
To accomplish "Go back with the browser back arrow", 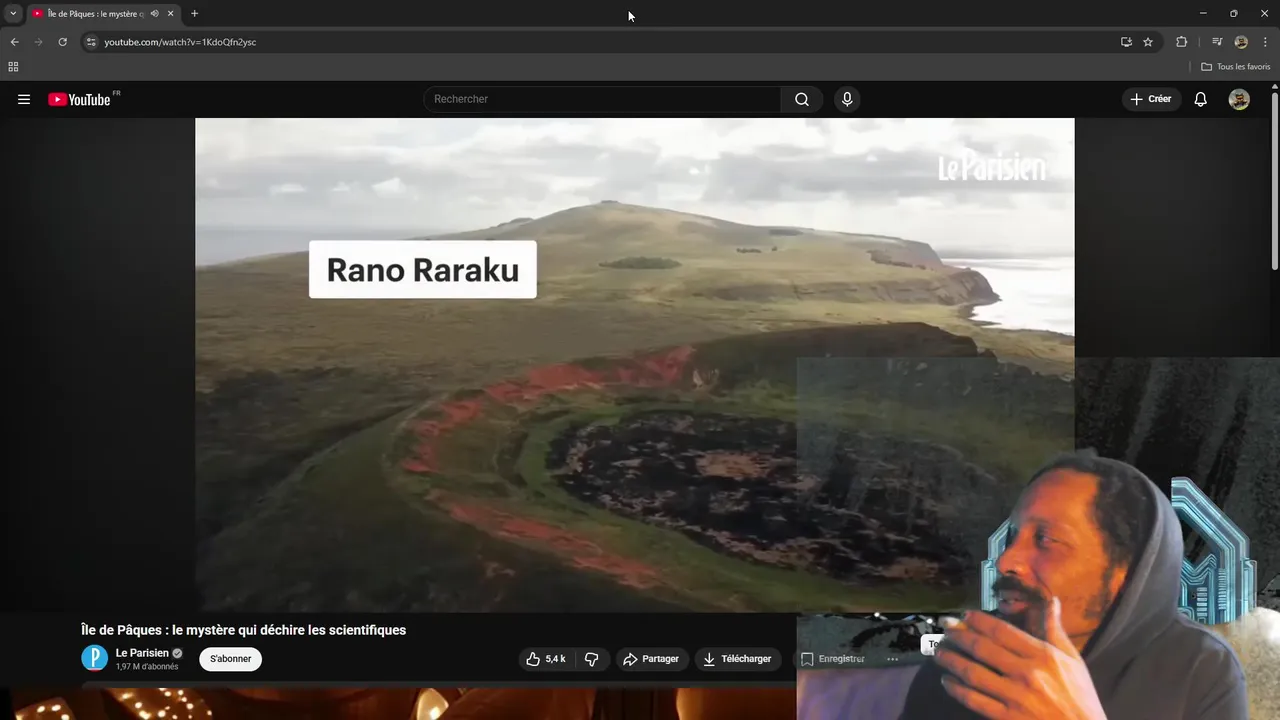I will click(14, 42).
